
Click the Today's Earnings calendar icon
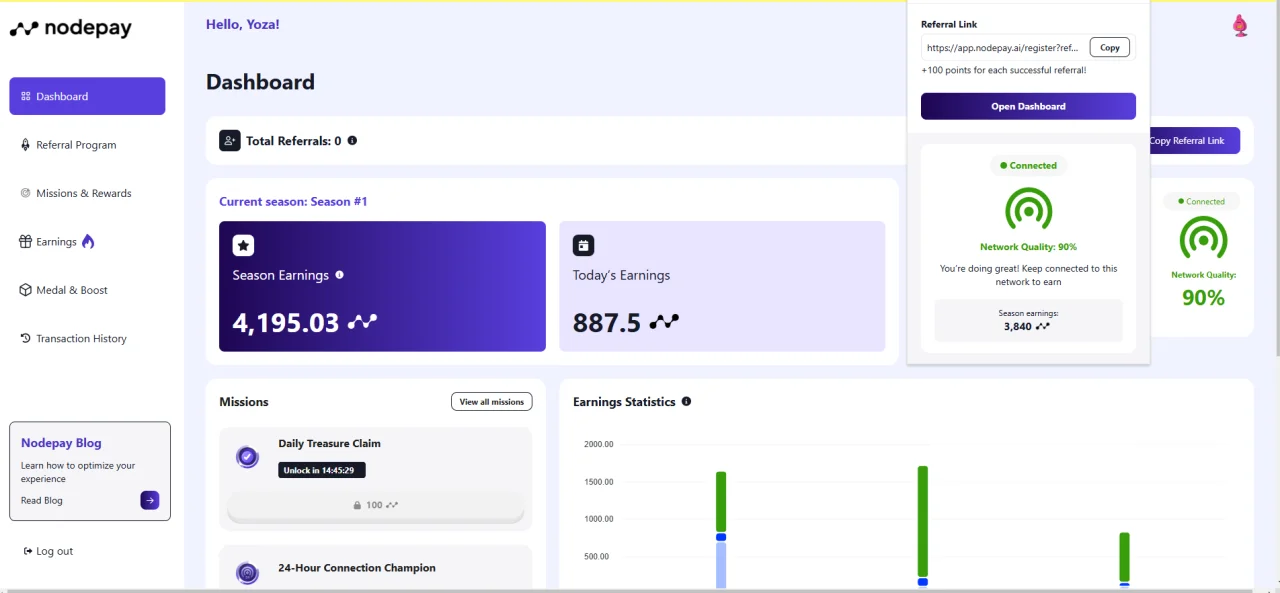(x=583, y=245)
